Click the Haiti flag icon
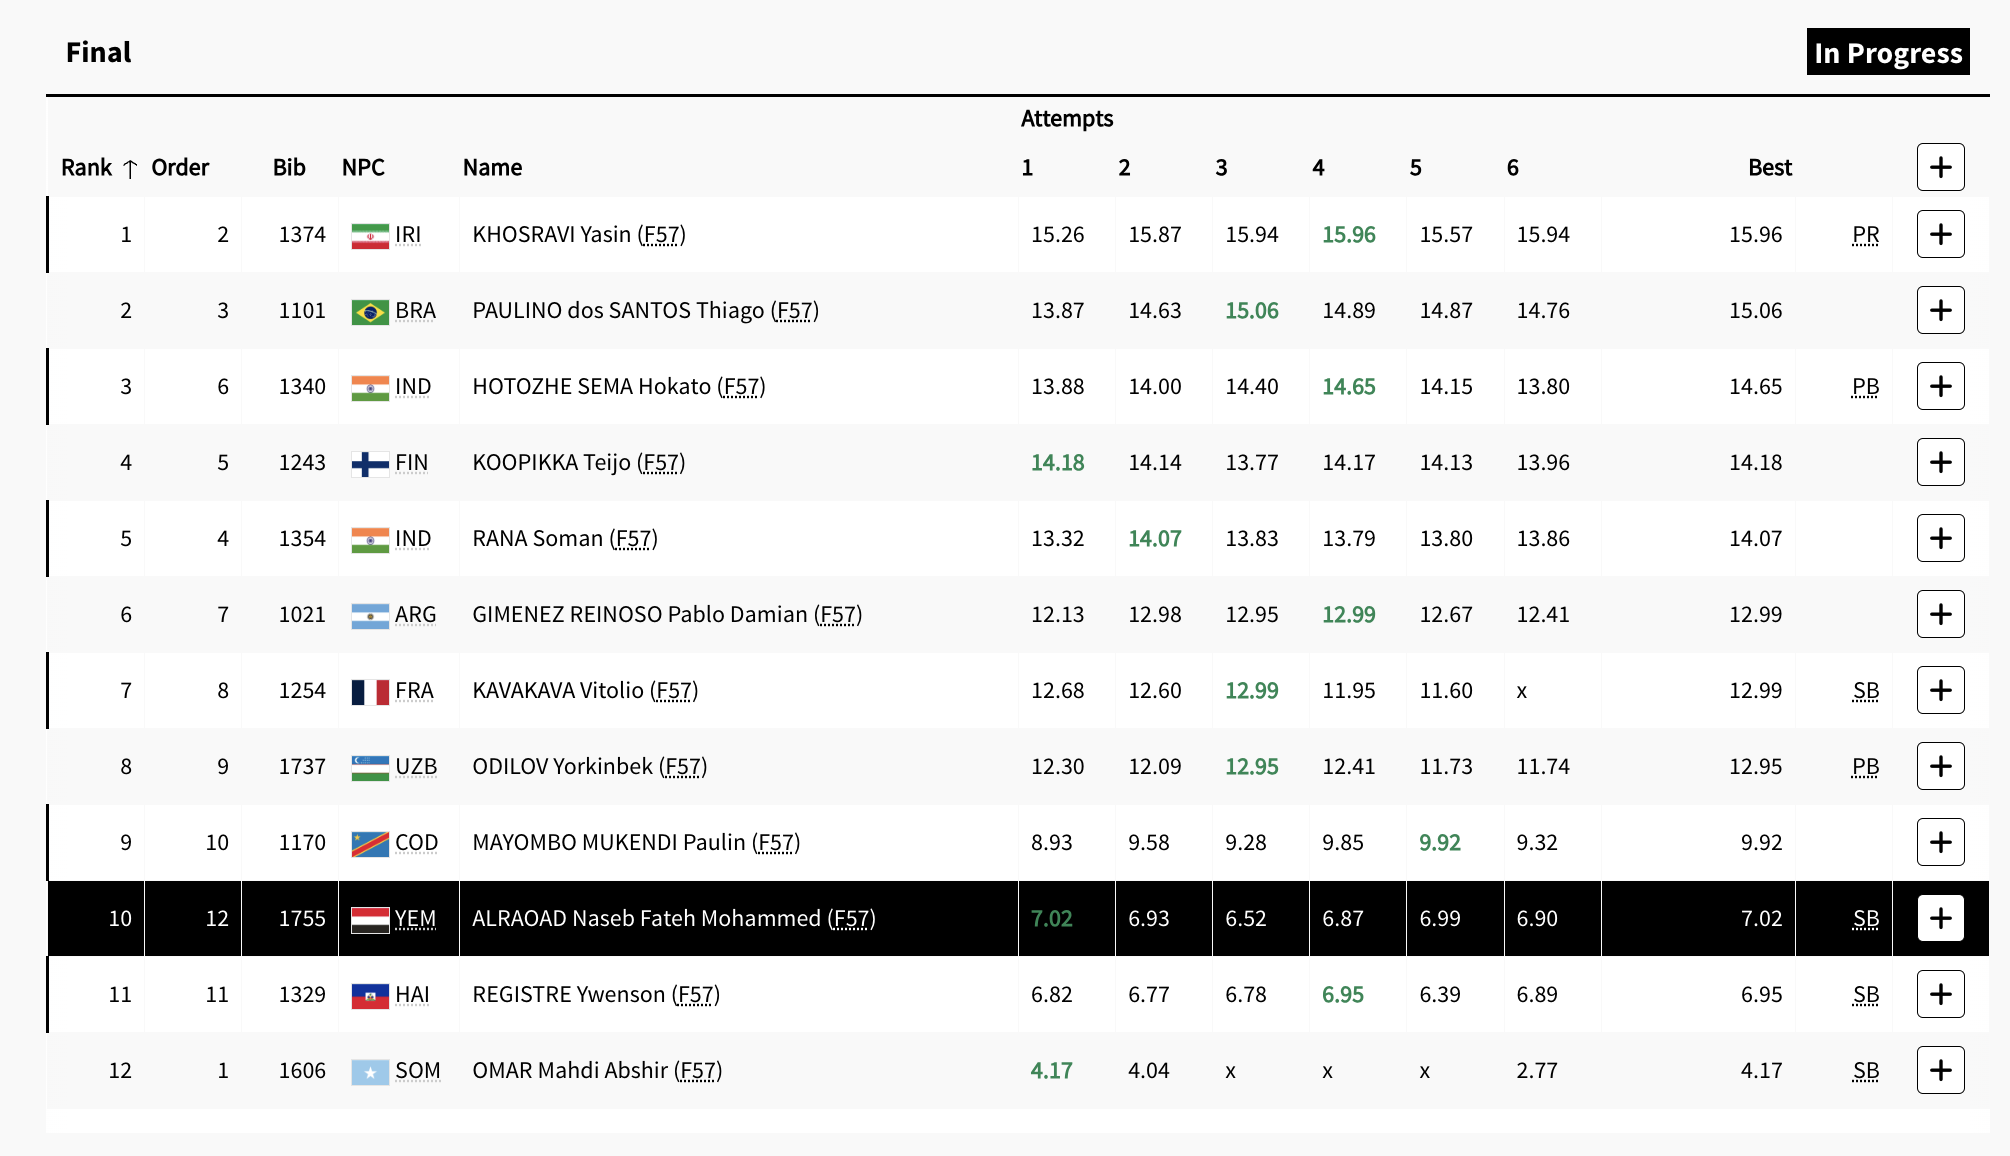 pos(370,996)
